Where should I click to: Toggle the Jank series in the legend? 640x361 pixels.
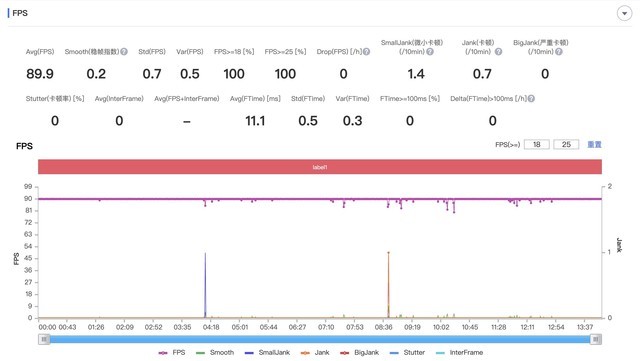[315, 352]
